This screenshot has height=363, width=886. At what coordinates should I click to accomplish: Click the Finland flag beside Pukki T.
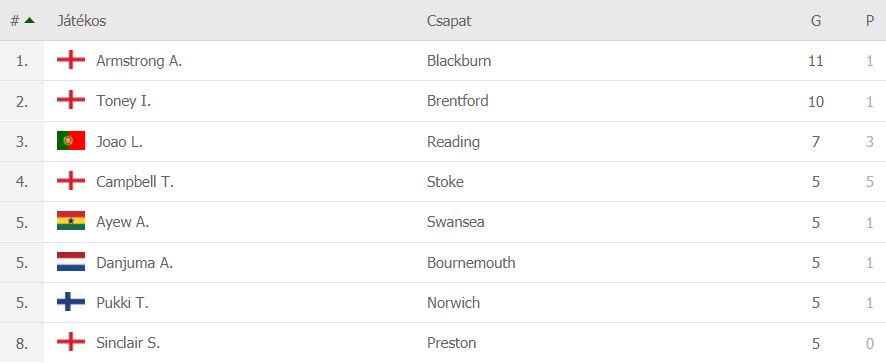click(x=71, y=302)
